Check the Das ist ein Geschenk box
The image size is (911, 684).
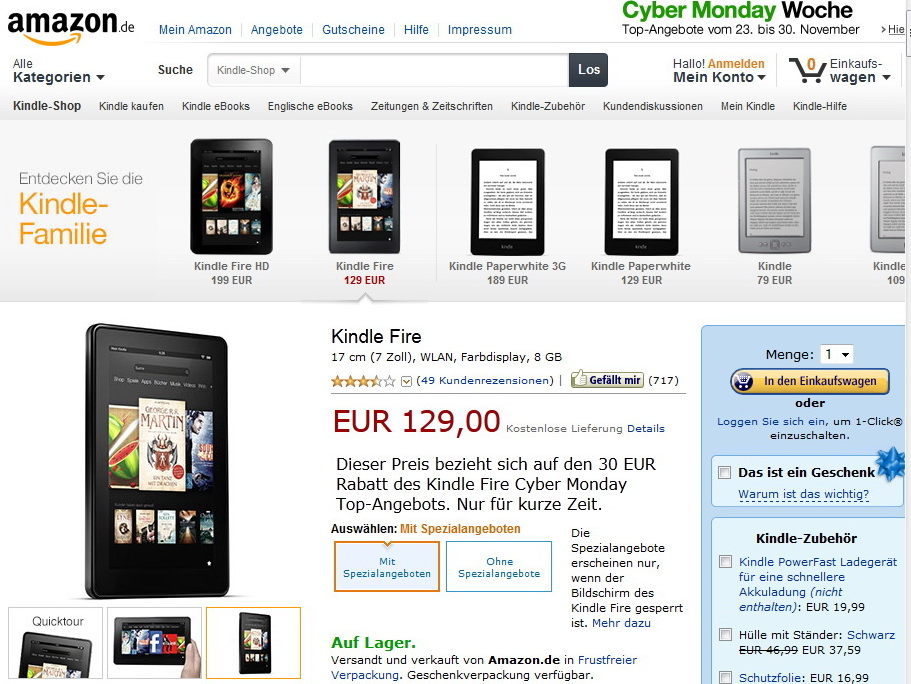click(724, 472)
